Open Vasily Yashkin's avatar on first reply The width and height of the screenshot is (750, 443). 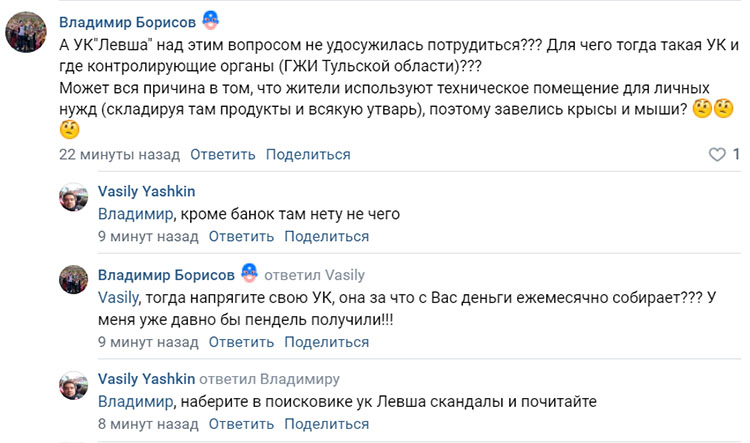tap(76, 201)
